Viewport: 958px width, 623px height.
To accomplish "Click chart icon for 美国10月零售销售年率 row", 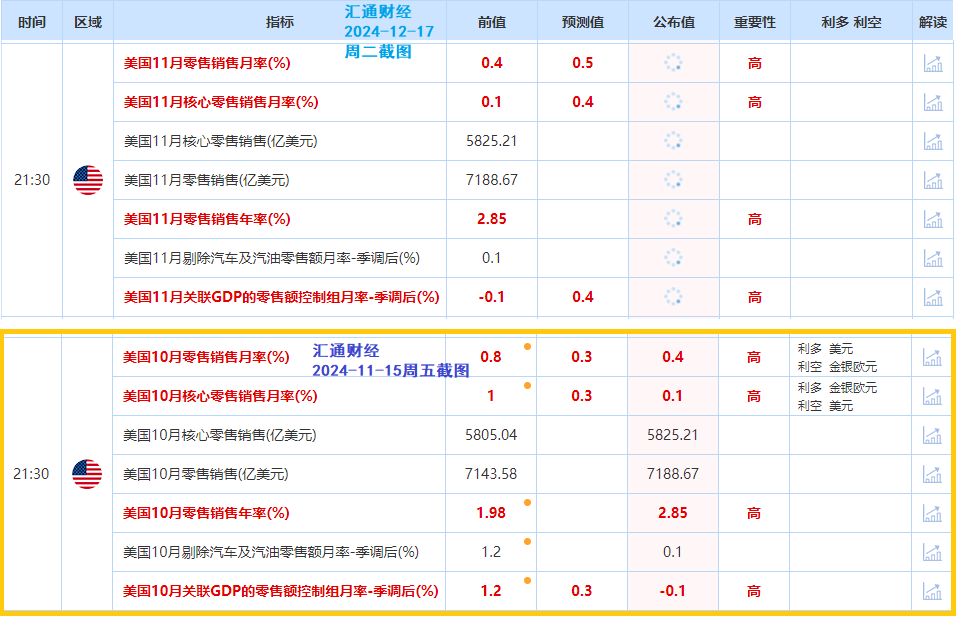I will click(x=932, y=513).
